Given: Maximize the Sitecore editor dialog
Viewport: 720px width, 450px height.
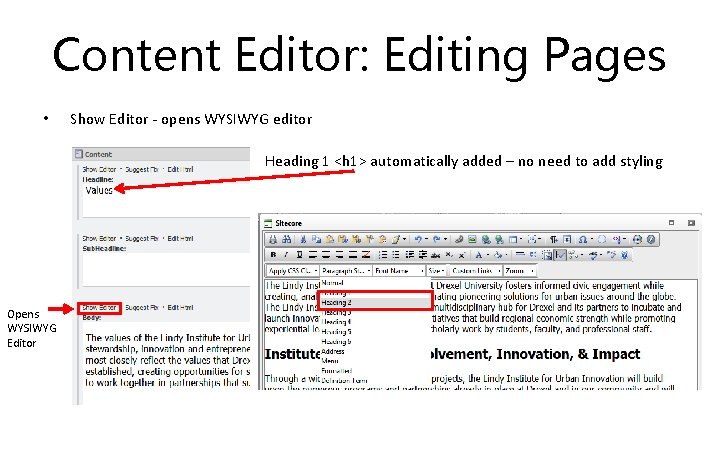Looking at the screenshot, I should click(671, 223).
